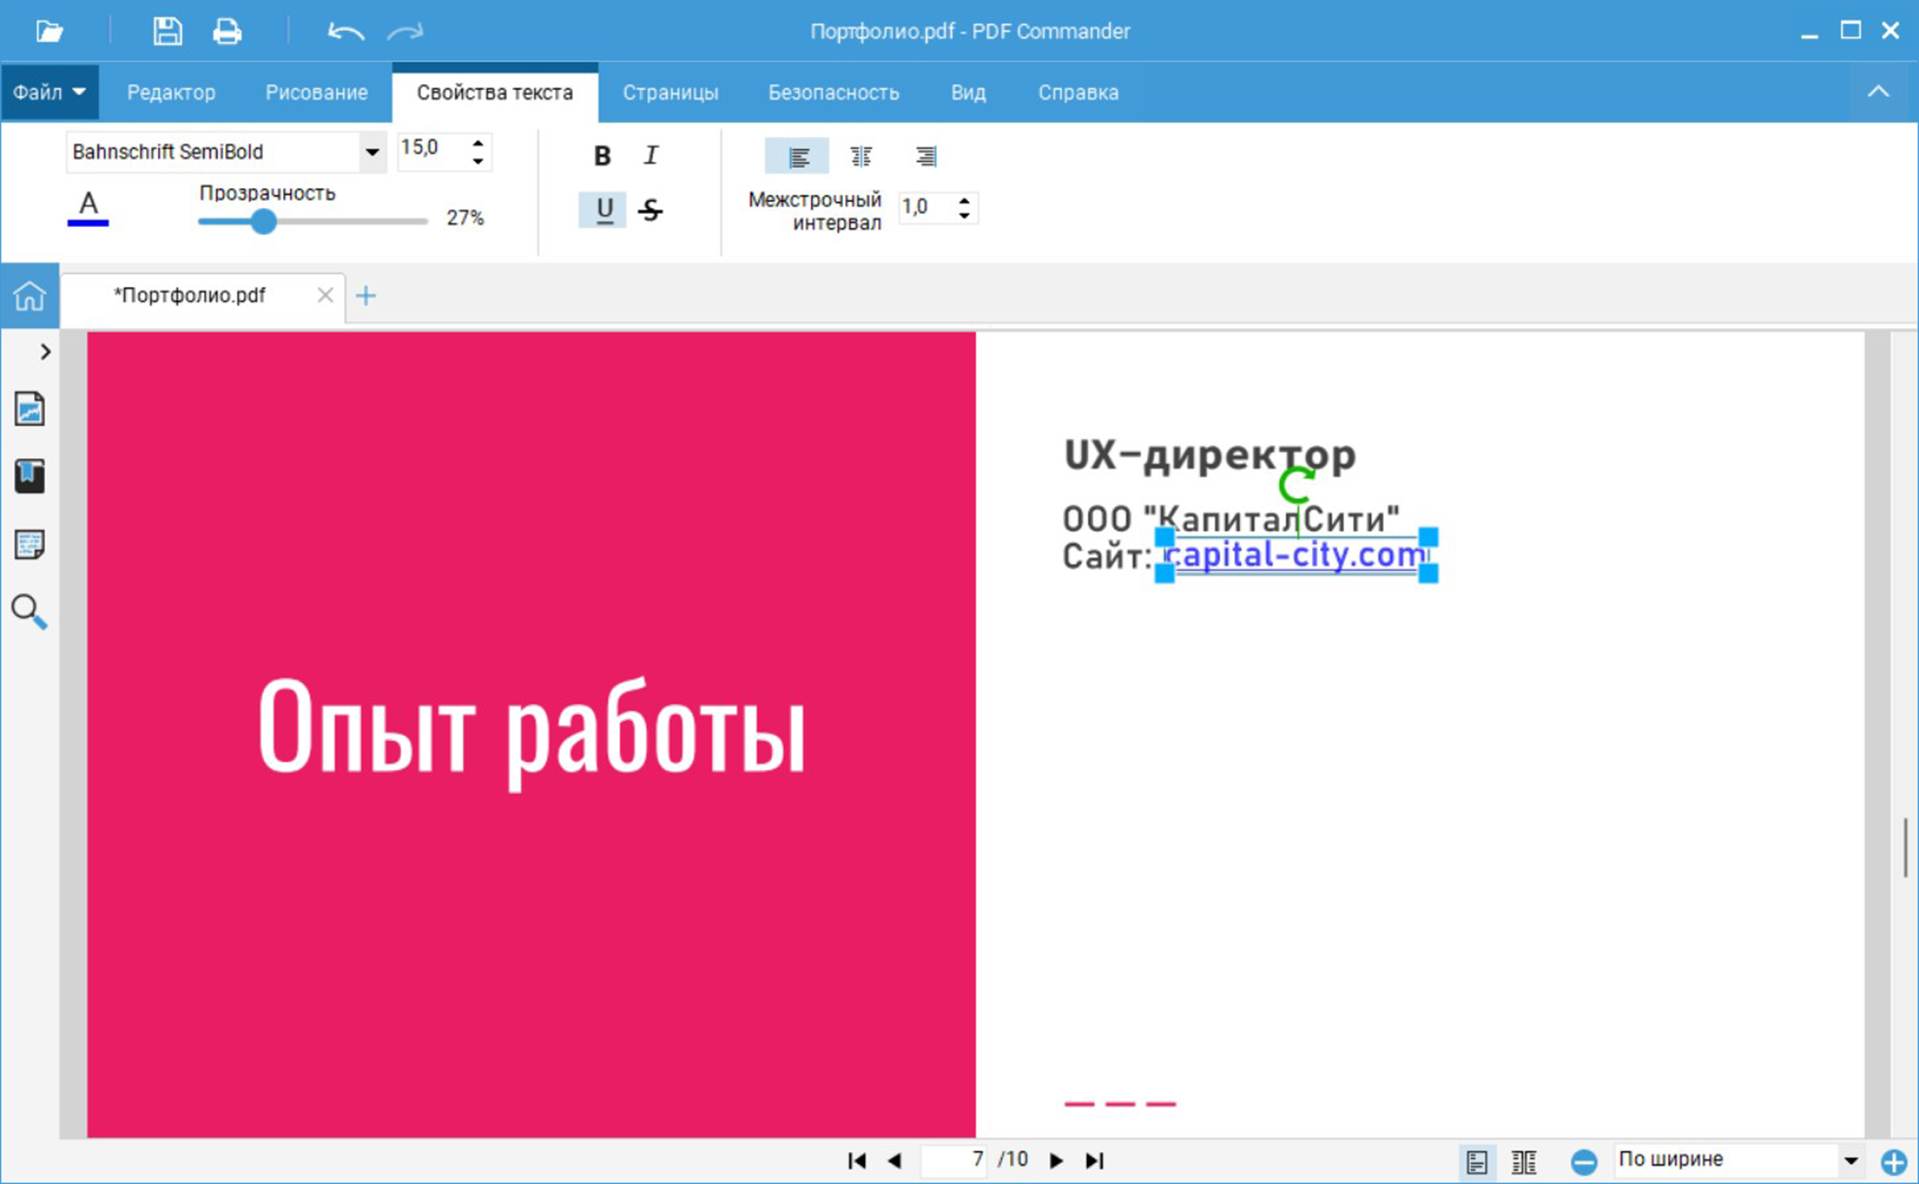Screen dimensions: 1919x1184
Task: Toggle Bold text formatting
Action: (602, 156)
